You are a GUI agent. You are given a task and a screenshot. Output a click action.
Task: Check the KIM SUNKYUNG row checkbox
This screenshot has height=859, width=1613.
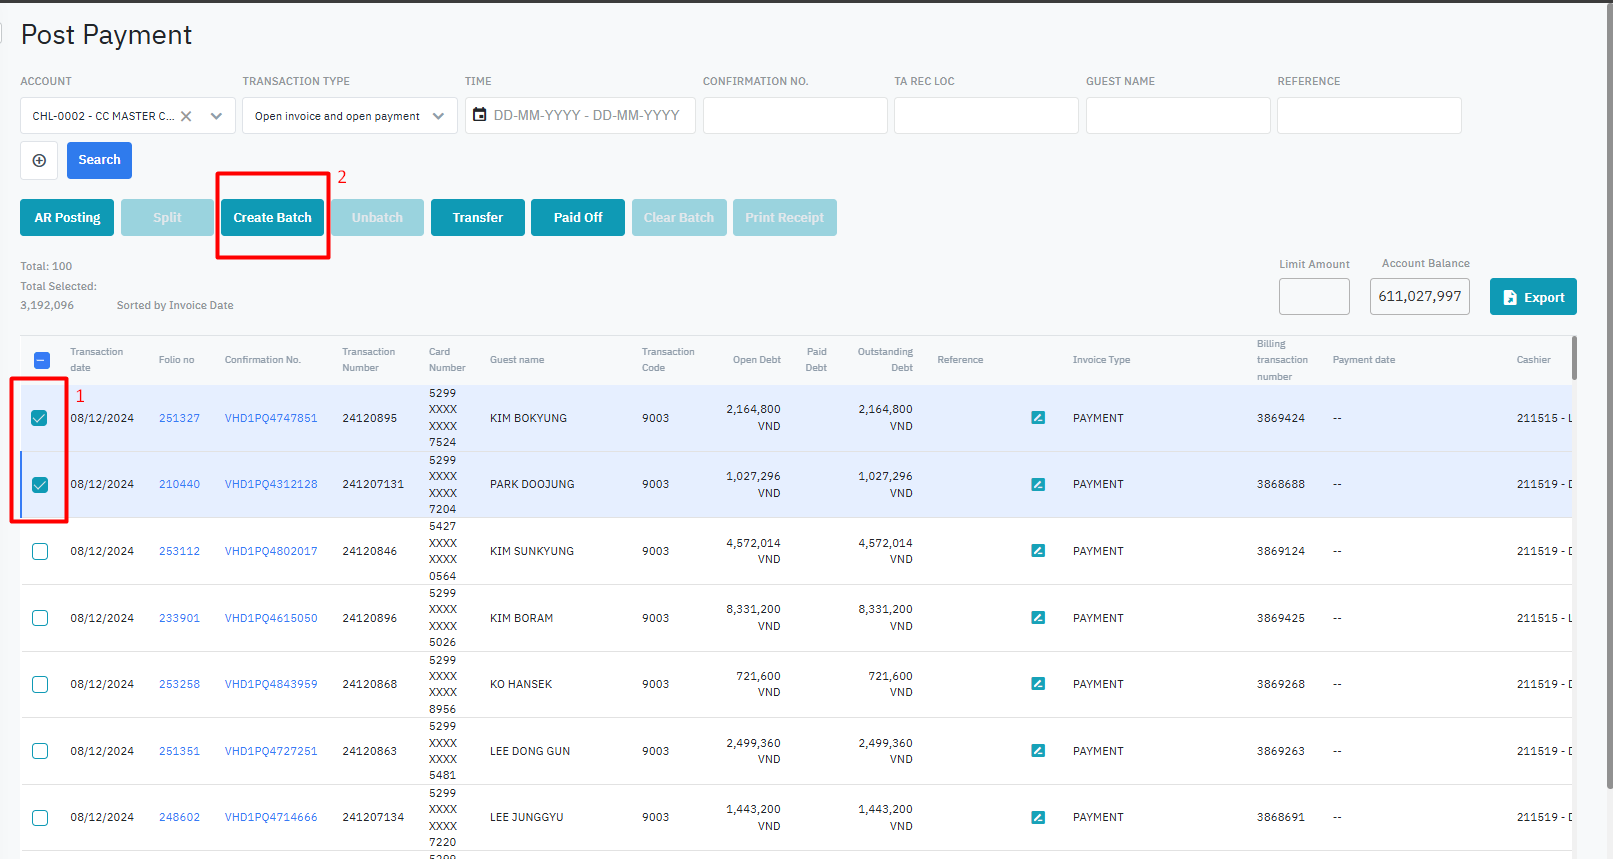(x=40, y=551)
